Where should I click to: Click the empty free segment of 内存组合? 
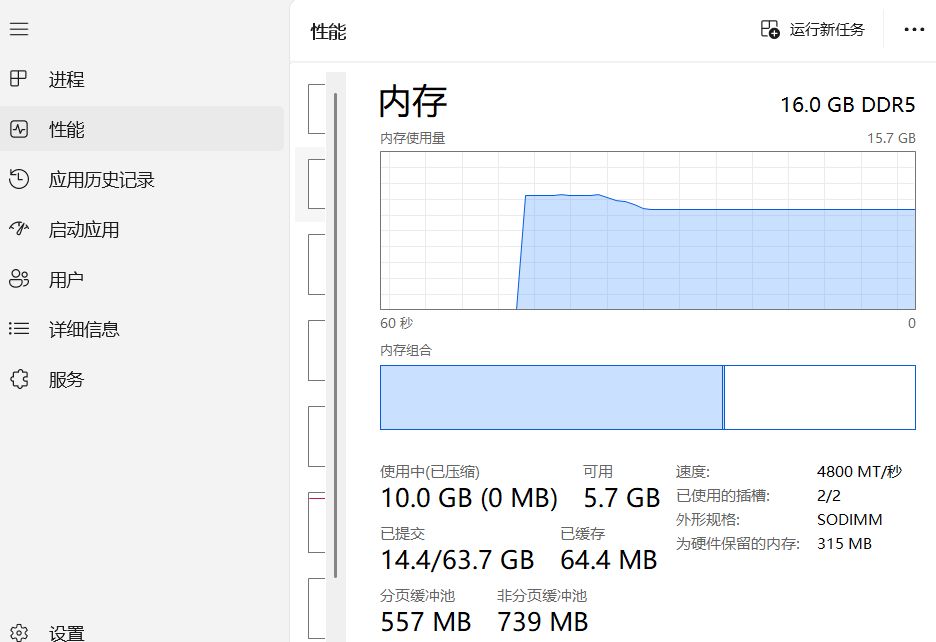pyautogui.click(x=820, y=397)
